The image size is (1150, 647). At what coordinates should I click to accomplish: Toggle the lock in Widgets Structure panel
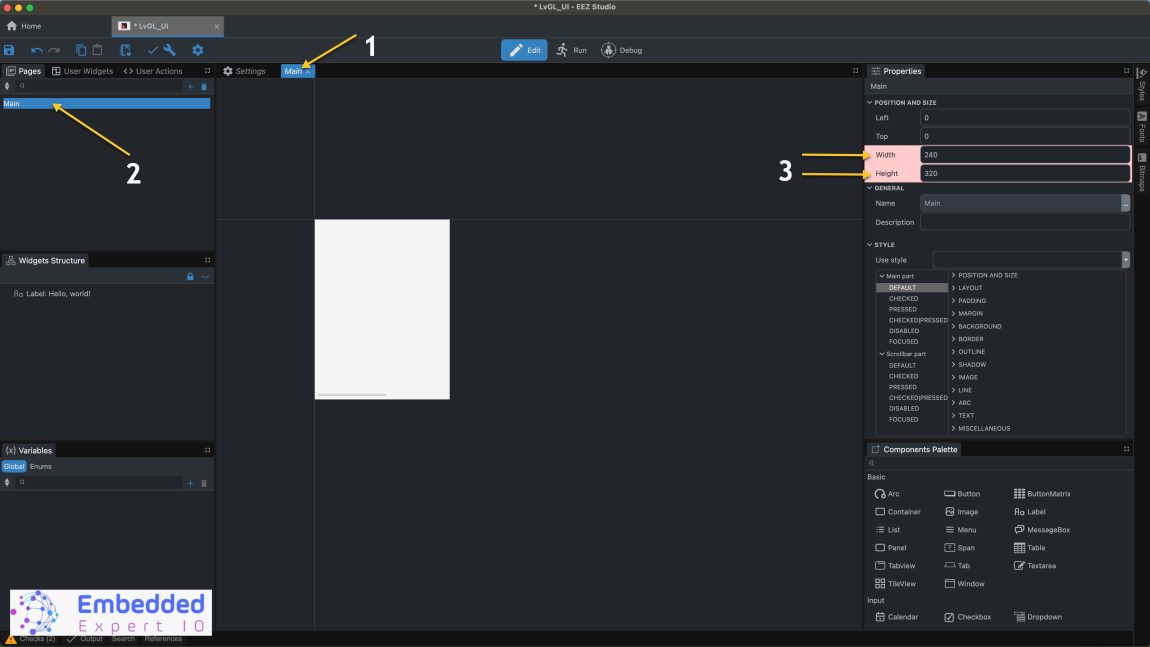(190, 276)
